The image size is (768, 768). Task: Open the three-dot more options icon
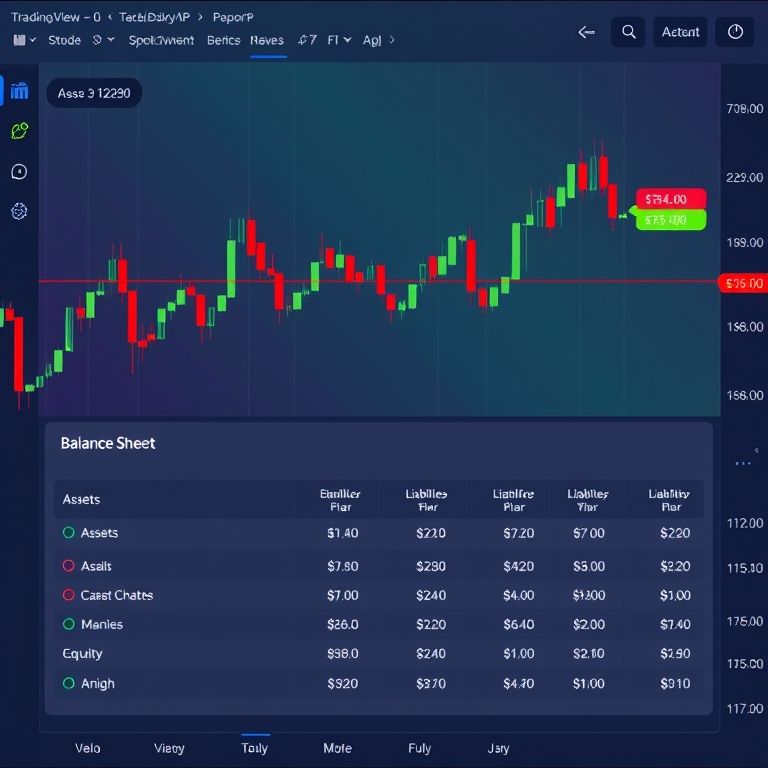(742, 463)
